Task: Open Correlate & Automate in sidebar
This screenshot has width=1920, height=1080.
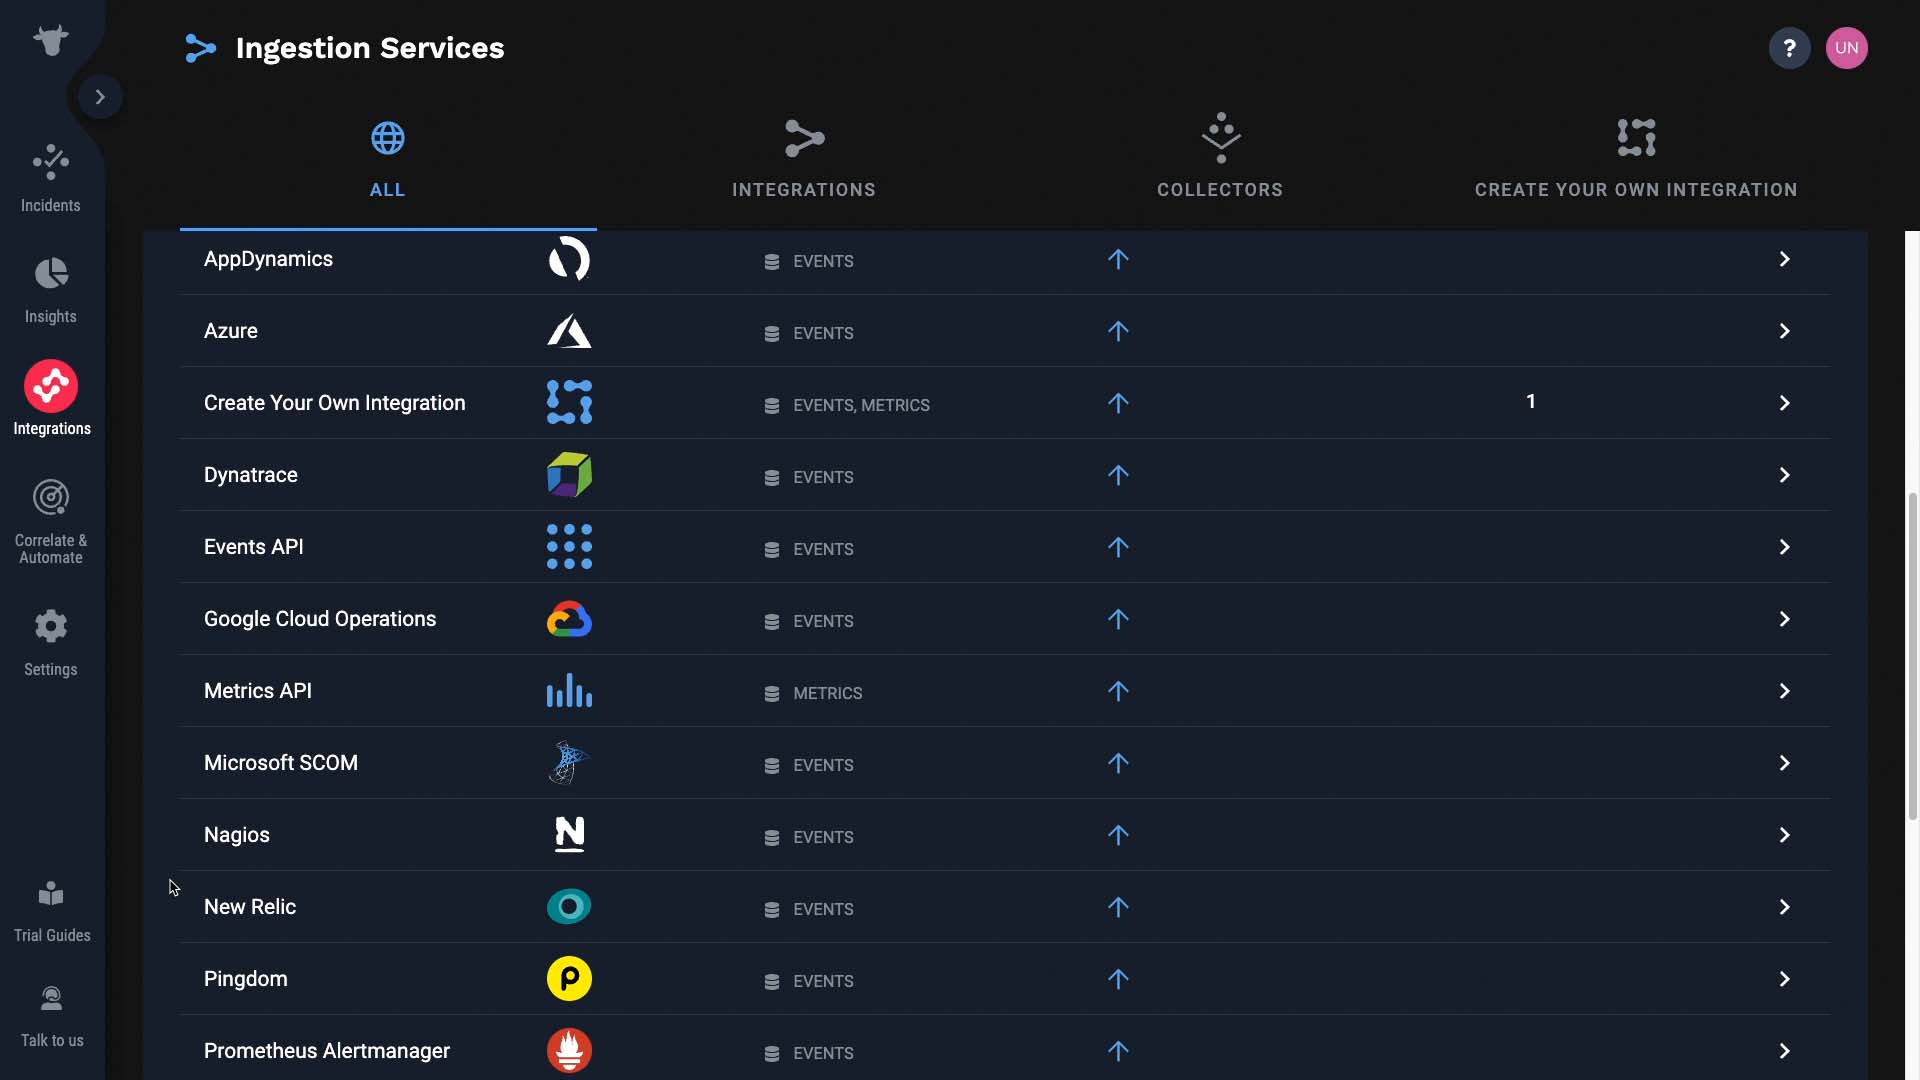Action: (x=51, y=522)
